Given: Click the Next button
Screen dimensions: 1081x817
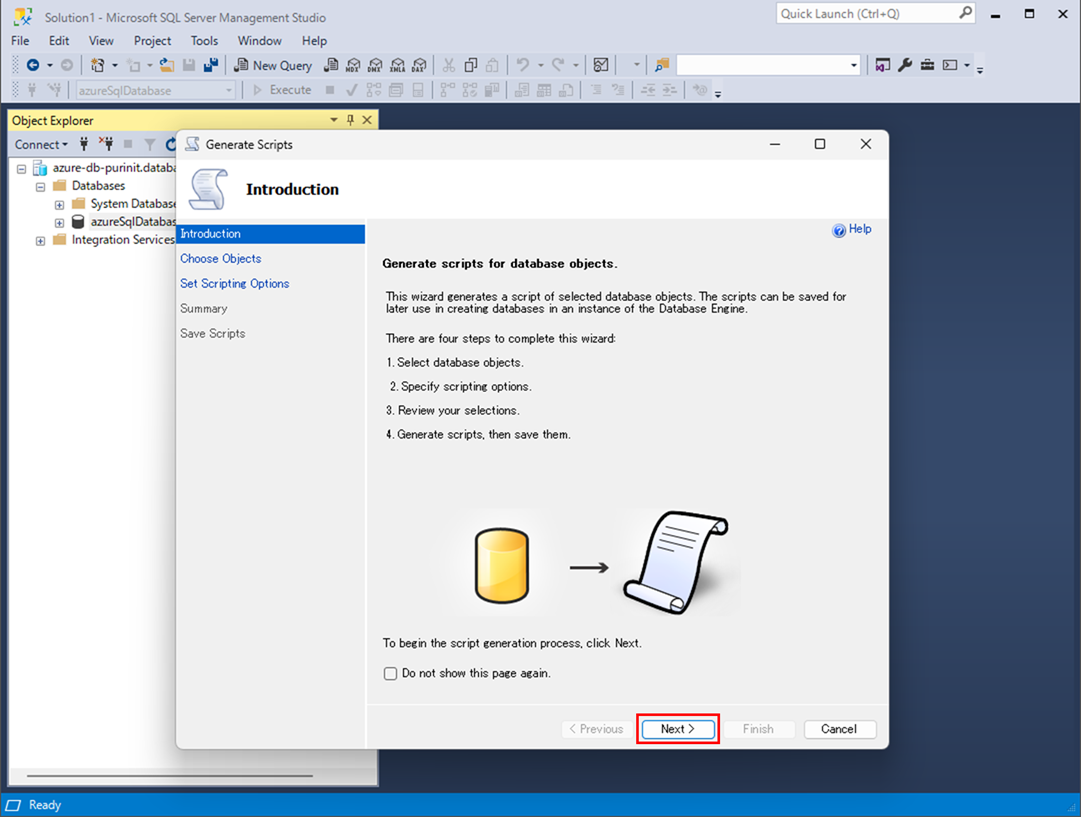Looking at the screenshot, I should tap(677, 729).
